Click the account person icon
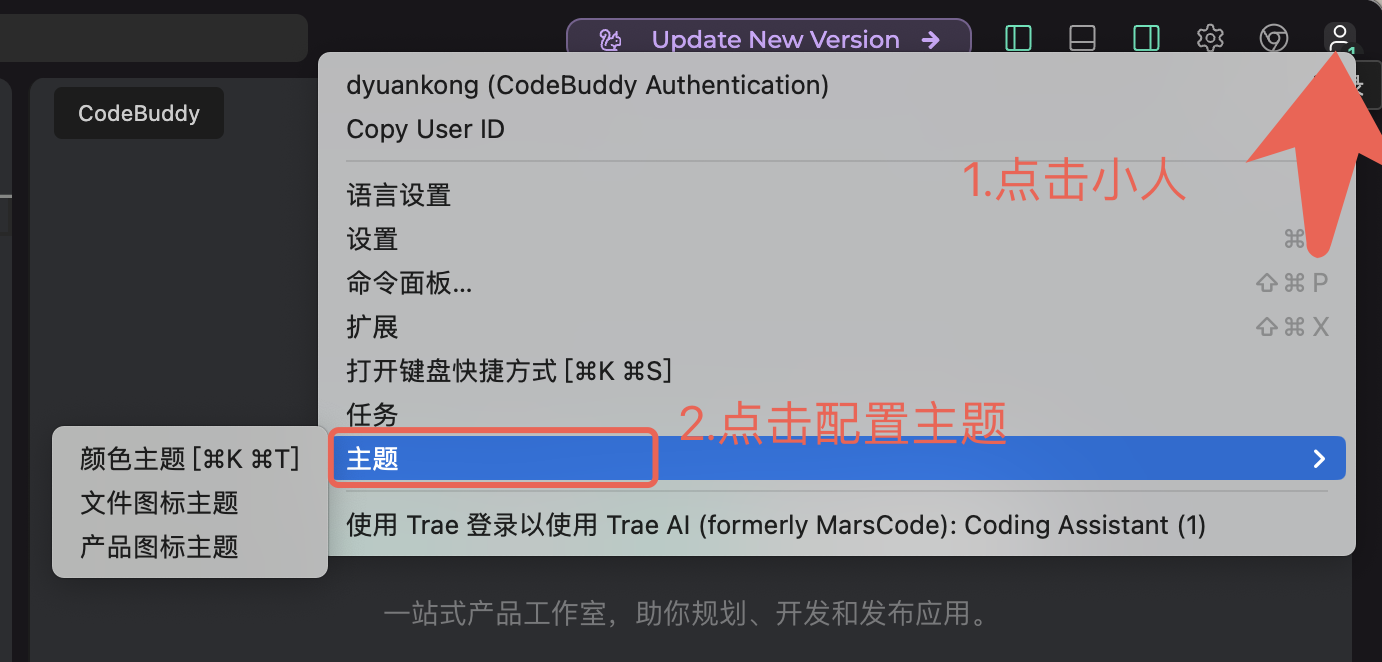1382x662 pixels. (x=1339, y=39)
